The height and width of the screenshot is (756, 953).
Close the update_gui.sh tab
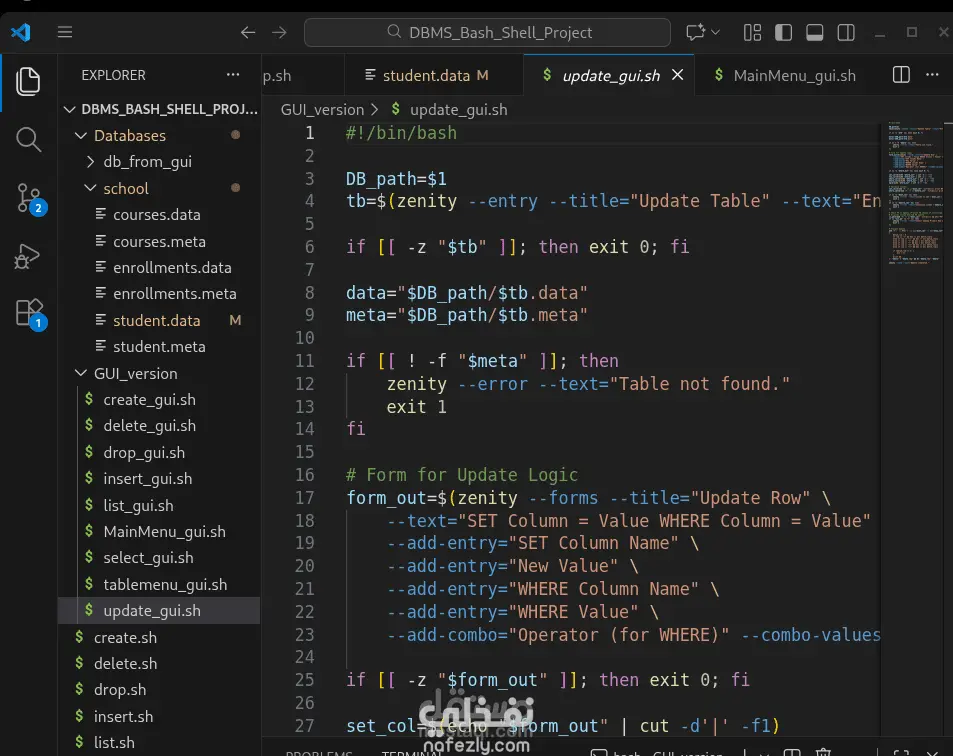pos(677,75)
